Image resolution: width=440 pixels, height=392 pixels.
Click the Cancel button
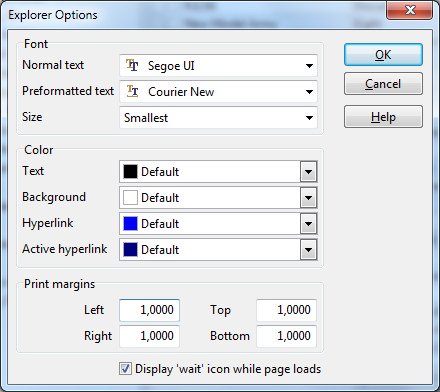click(x=383, y=84)
